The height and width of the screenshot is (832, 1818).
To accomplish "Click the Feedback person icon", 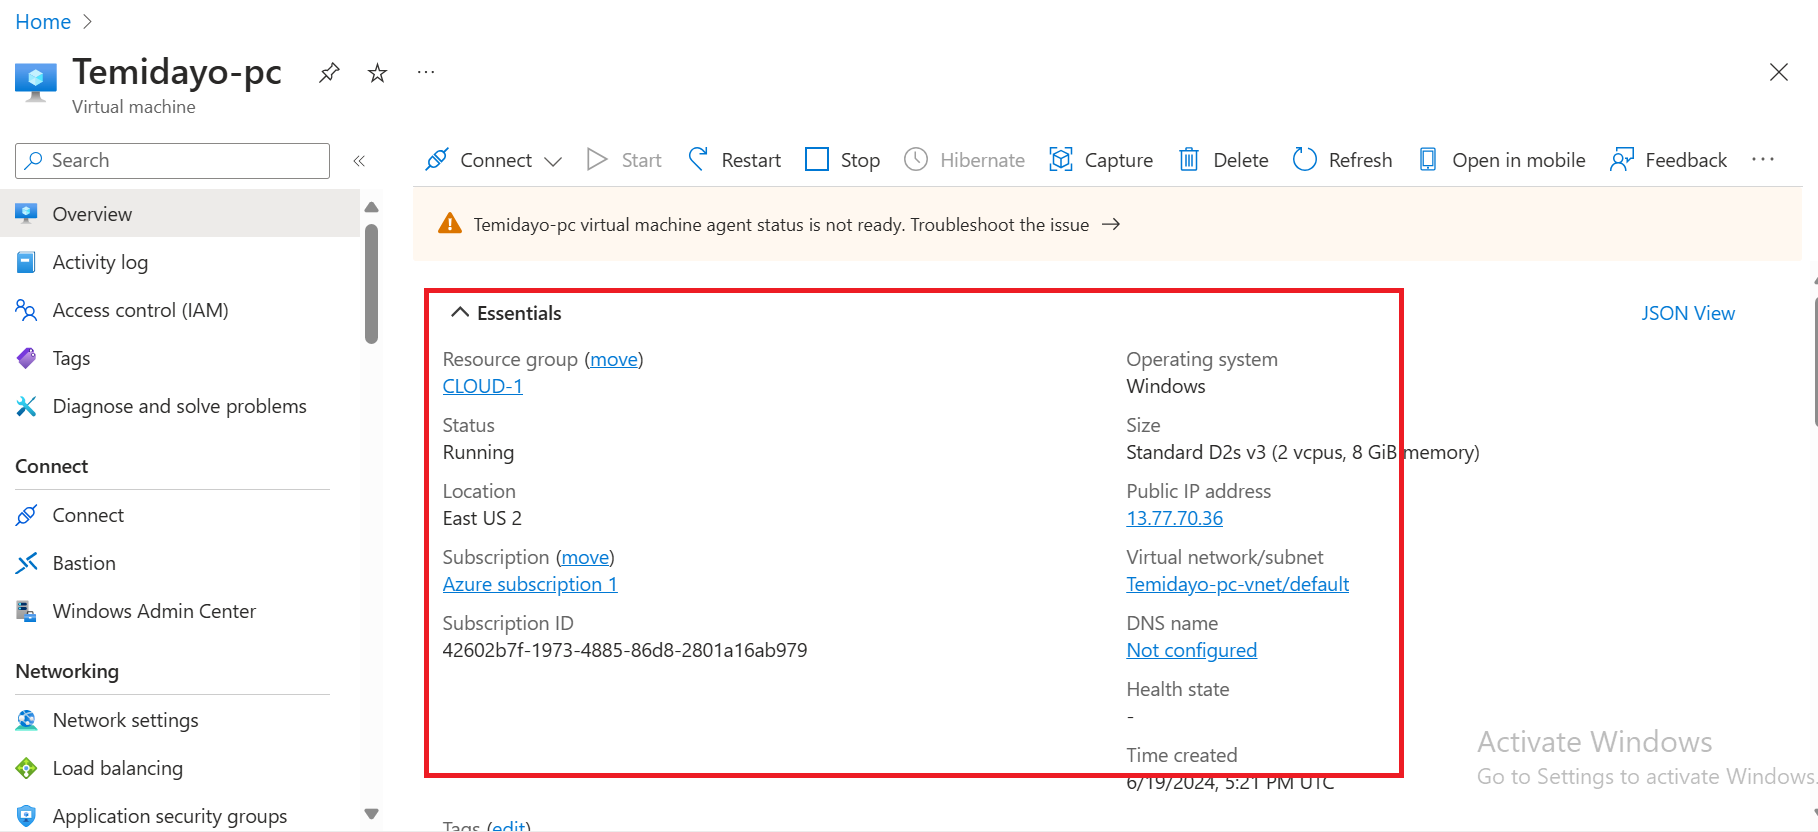I will click(x=1622, y=160).
